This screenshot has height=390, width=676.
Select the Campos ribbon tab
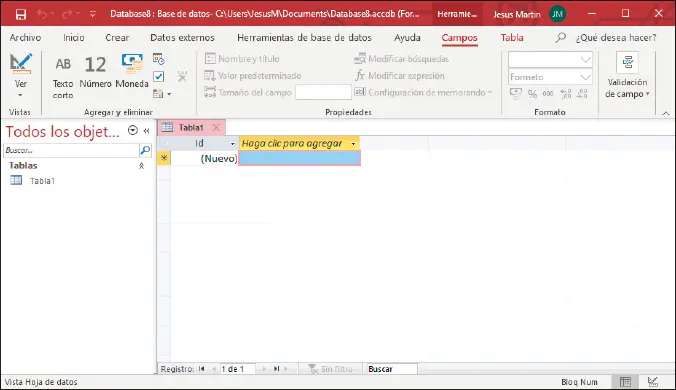(459, 38)
